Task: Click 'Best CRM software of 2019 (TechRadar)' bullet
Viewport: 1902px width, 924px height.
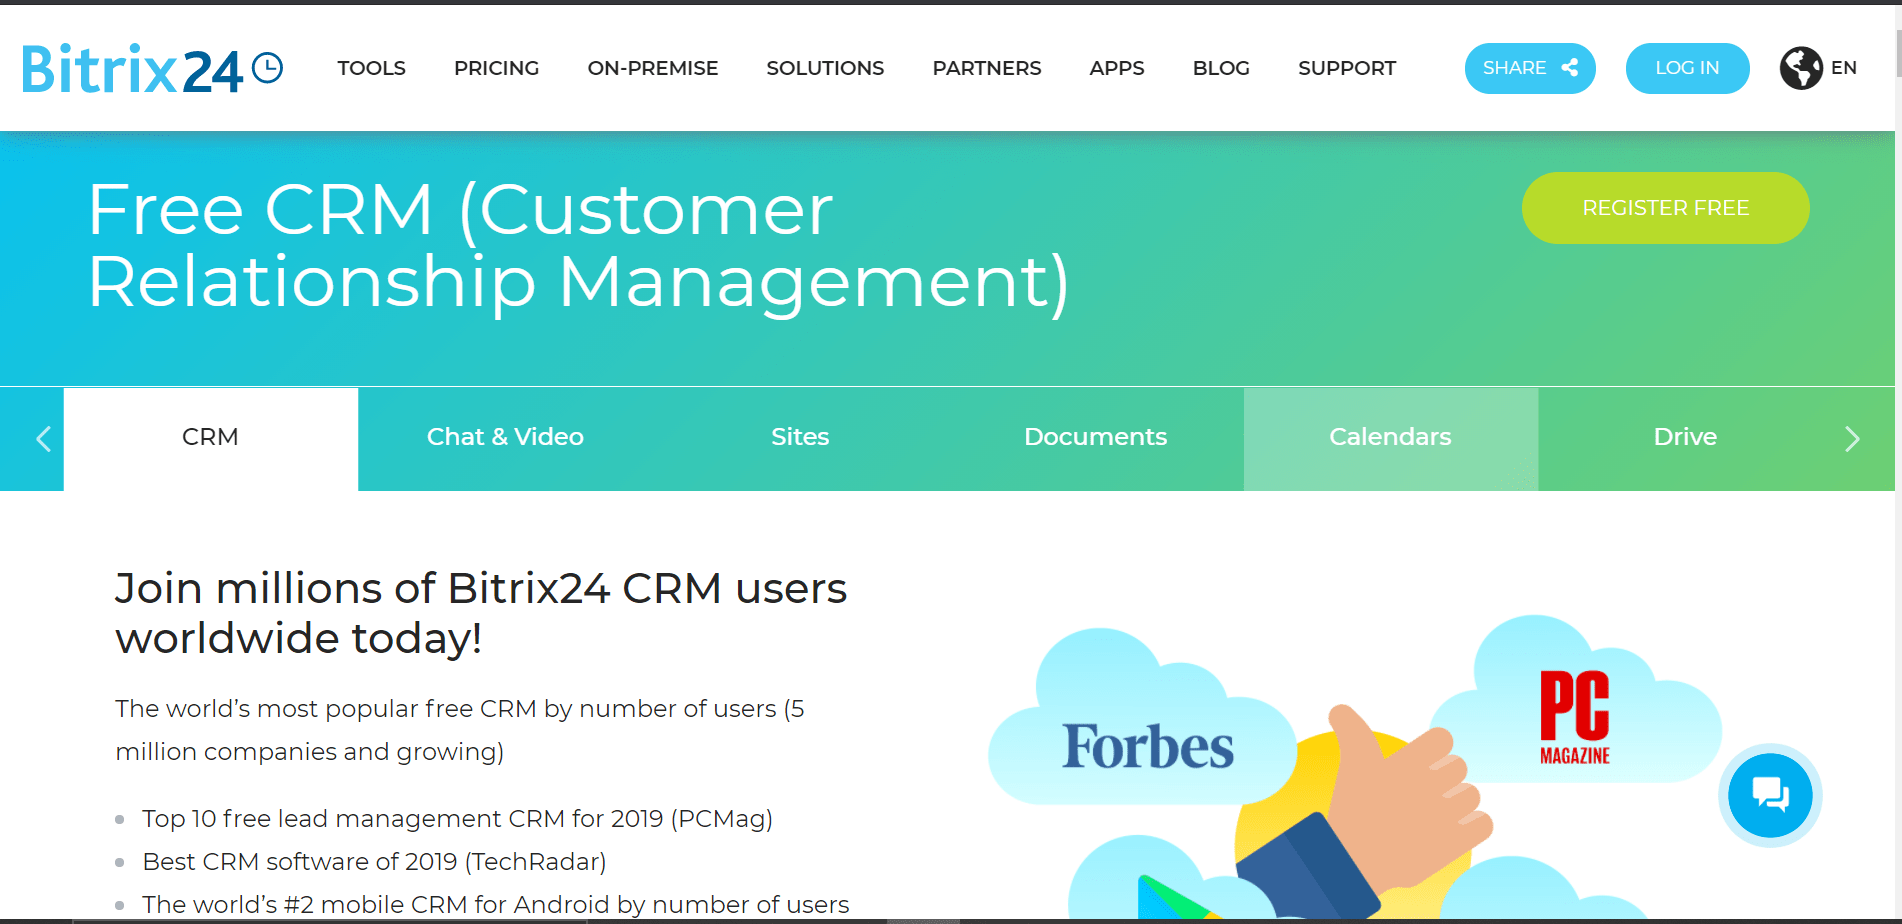Action: tap(374, 862)
